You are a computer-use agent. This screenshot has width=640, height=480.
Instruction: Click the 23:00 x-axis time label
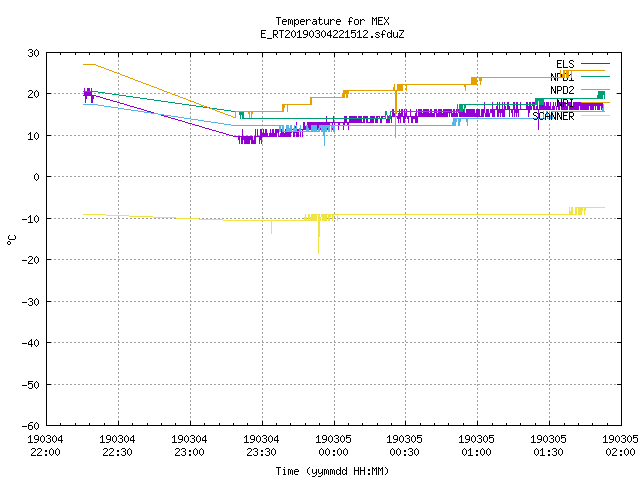click(189, 452)
